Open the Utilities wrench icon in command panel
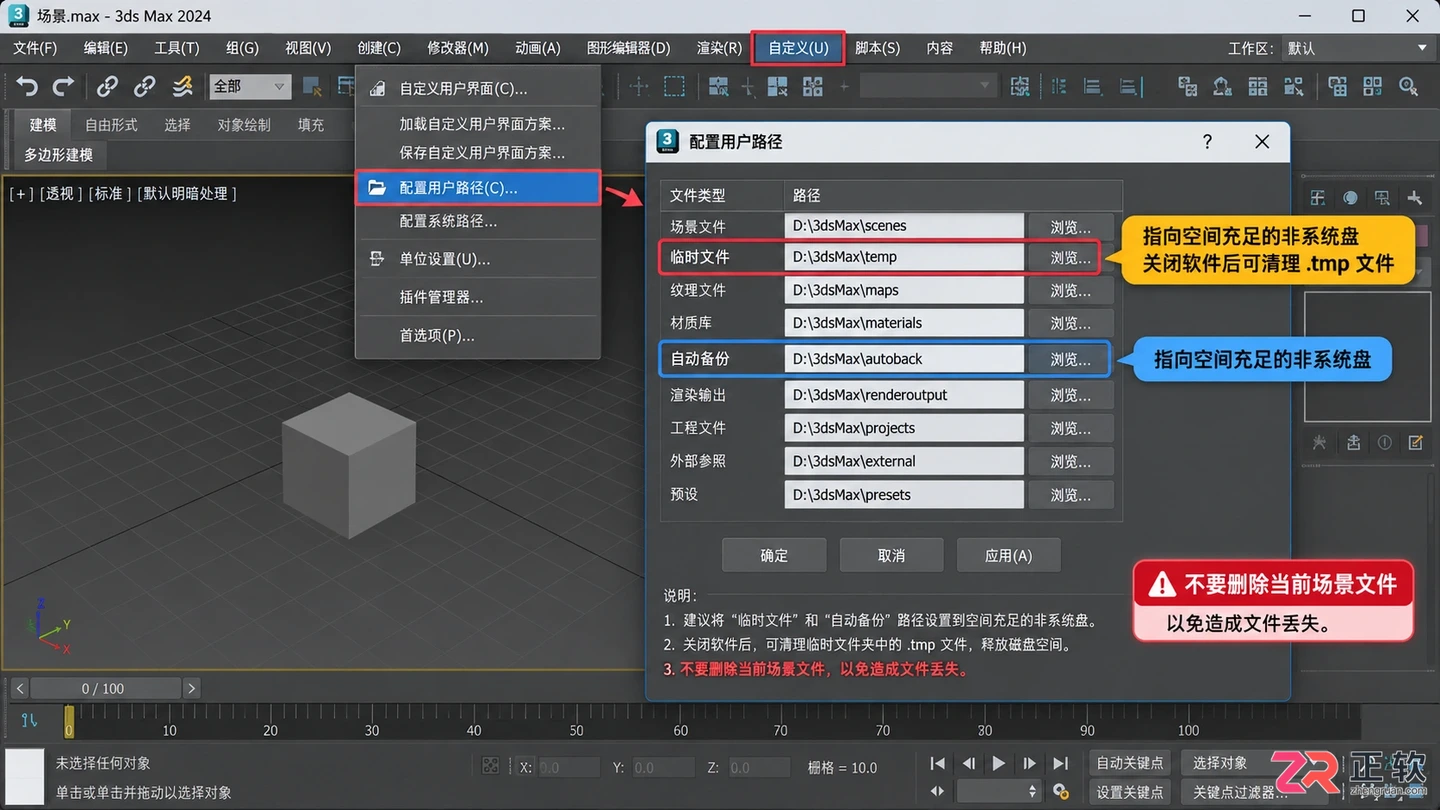 (1414, 197)
